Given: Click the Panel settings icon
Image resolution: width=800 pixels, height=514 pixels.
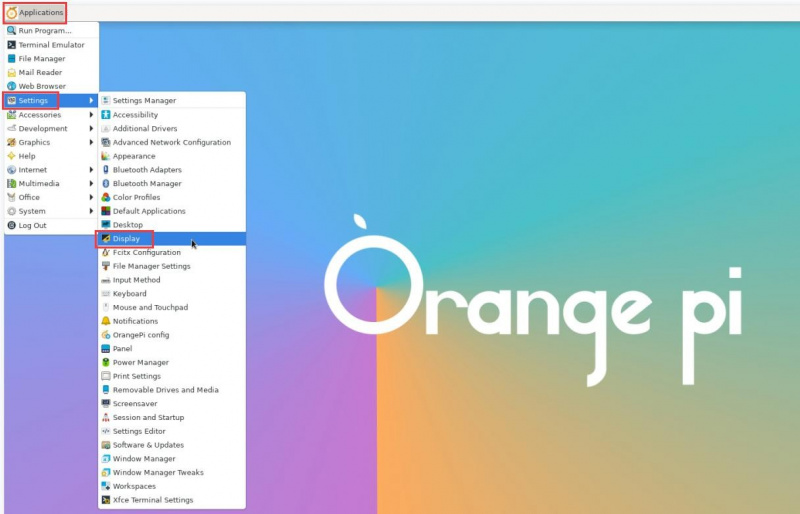Looking at the screenshot, I should point(106,349).
